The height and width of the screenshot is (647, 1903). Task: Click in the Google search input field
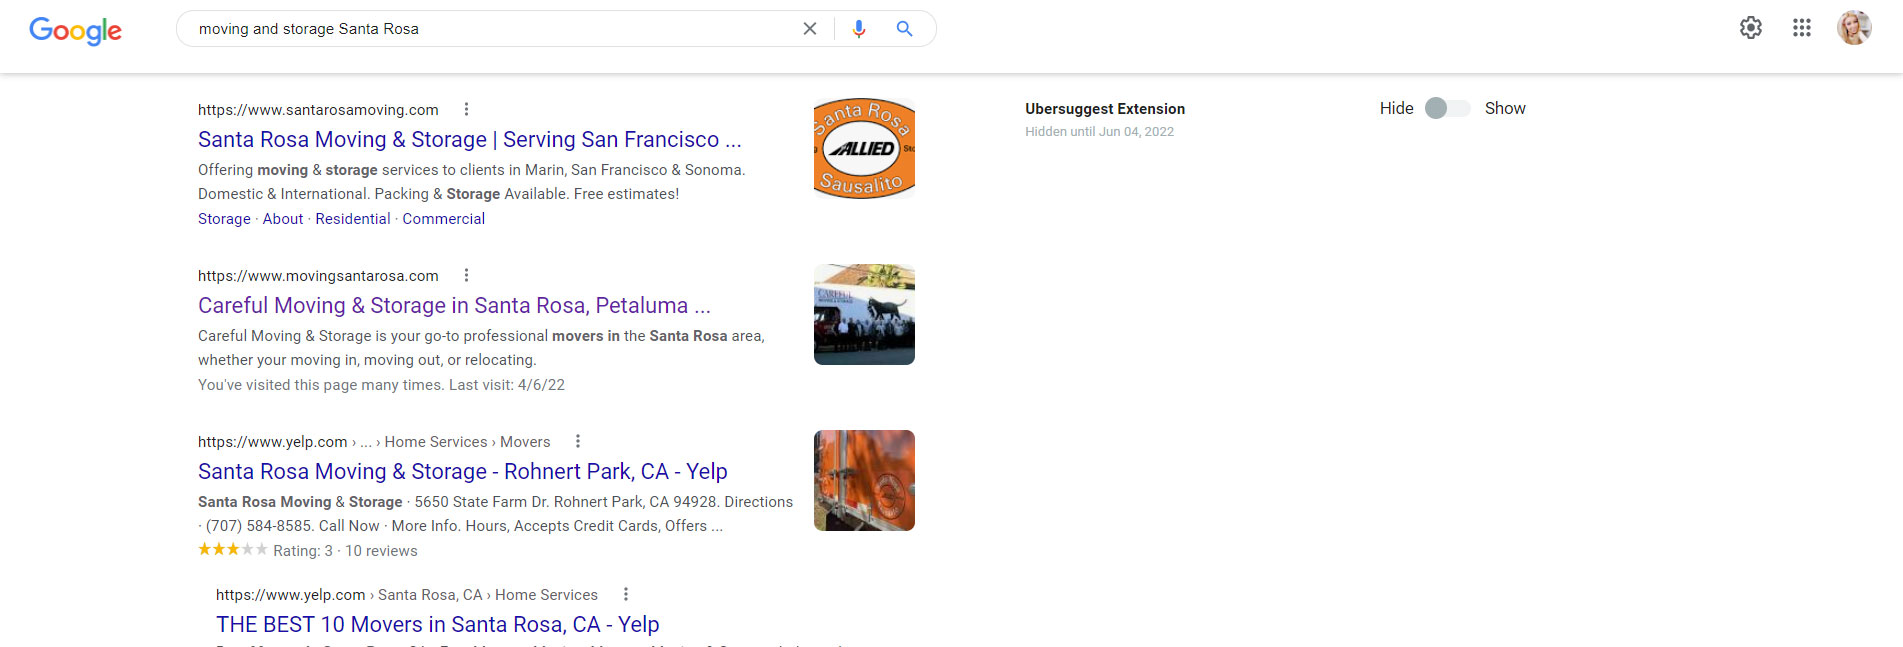(490, 29)
